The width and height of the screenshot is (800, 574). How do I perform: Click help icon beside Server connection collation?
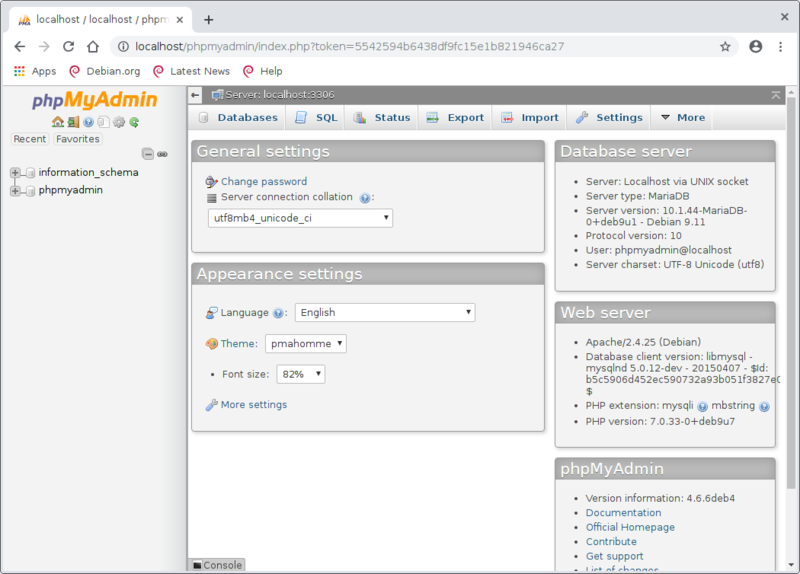tap(365, 198)
